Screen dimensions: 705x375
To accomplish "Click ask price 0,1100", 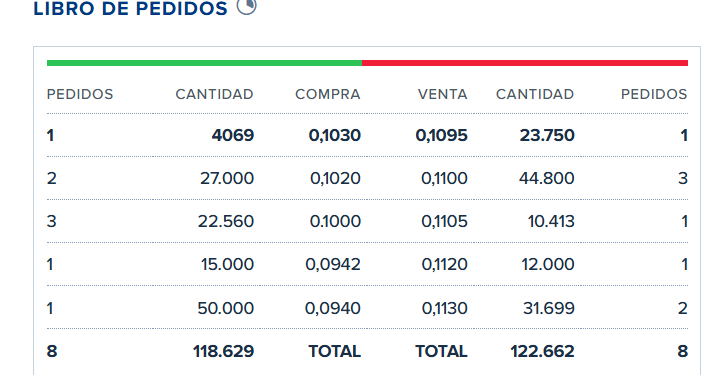I will coord(444,179).
